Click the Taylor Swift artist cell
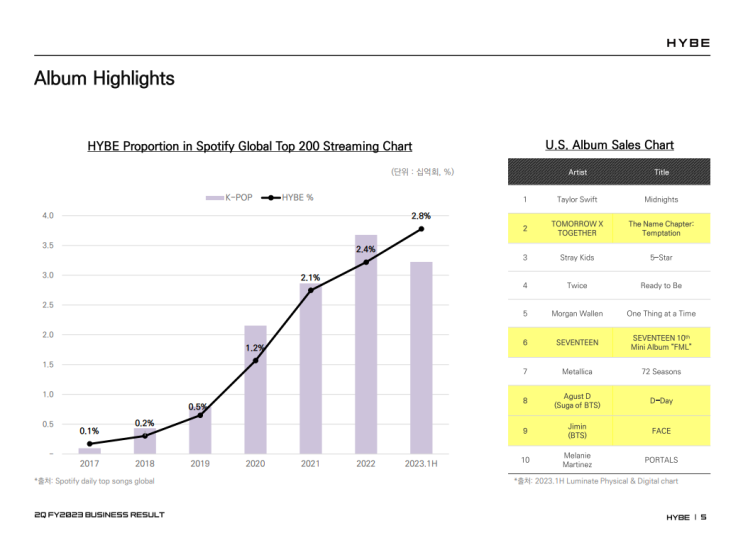 pyautogui.click(x=577, y=200)
